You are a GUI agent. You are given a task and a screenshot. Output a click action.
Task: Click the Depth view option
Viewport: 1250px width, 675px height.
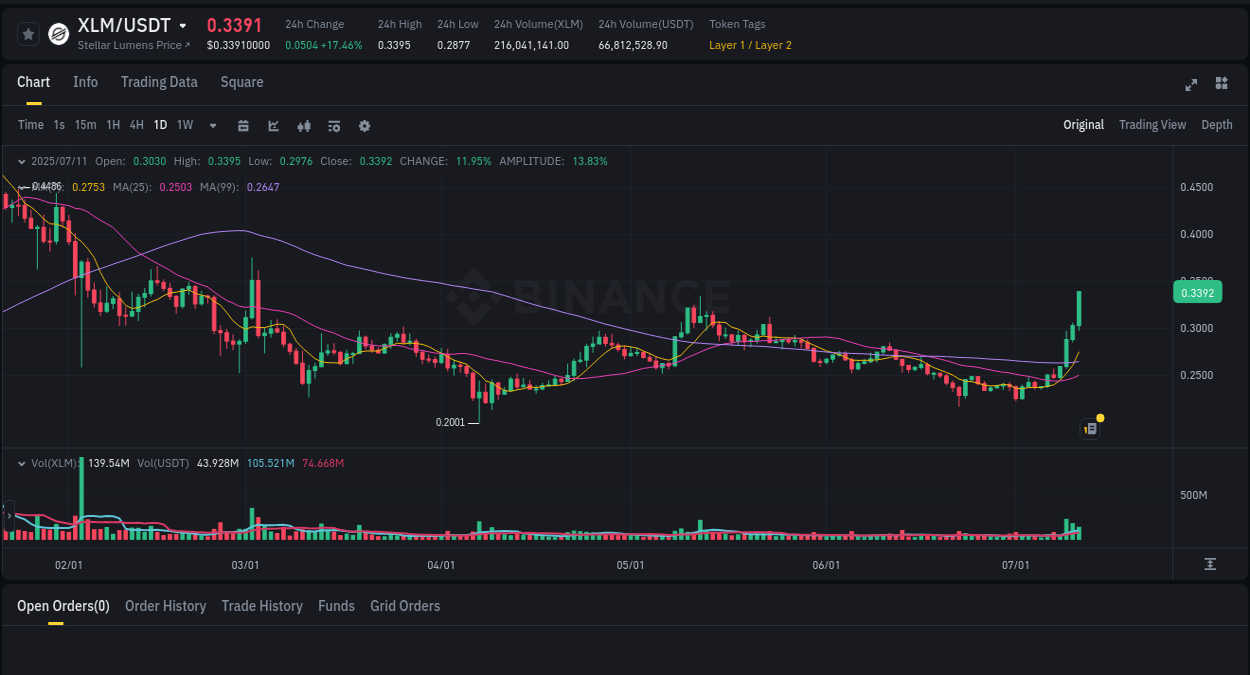click(x=1216, y=125)
